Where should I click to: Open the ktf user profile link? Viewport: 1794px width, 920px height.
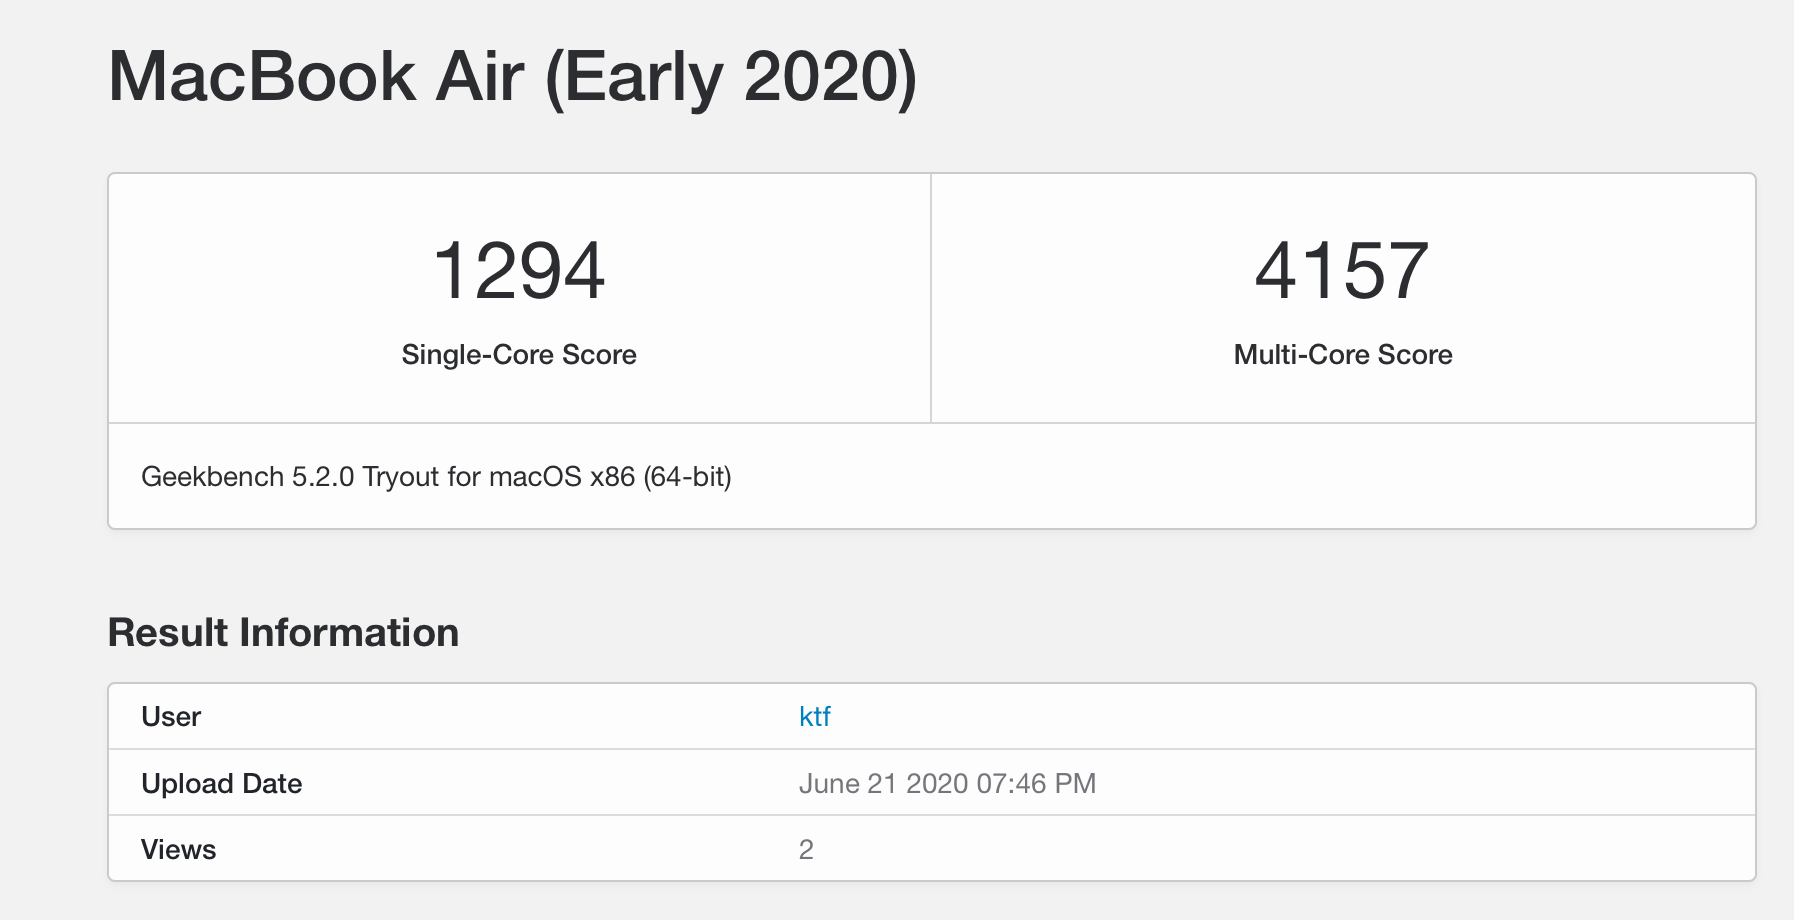tap(814, 716)
